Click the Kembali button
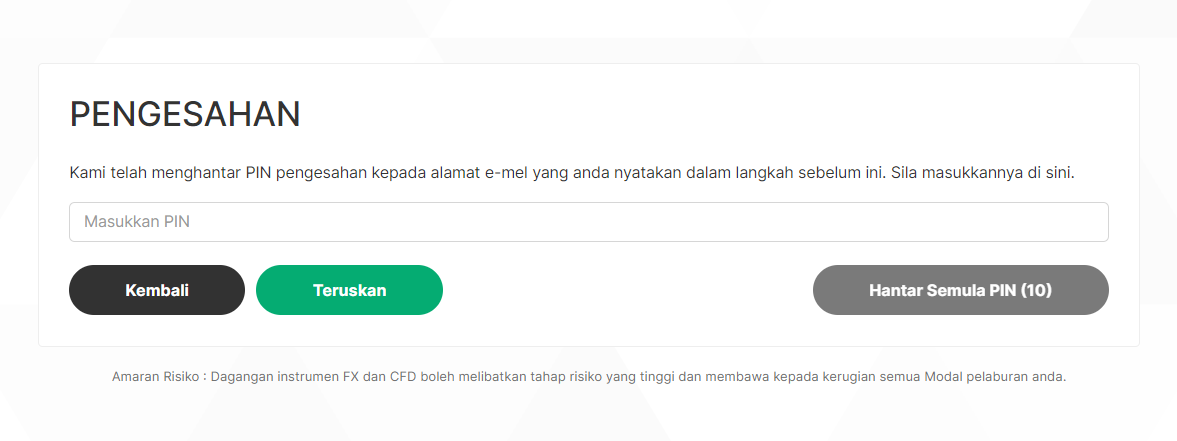The width and height of the screenshot is (1177, 441). [x=157, y=290]
